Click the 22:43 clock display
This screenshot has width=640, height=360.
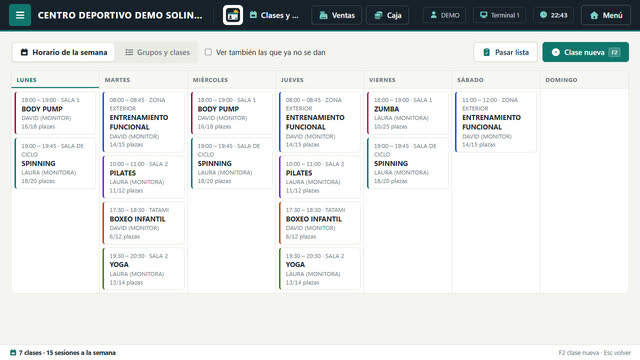point(553,15)
